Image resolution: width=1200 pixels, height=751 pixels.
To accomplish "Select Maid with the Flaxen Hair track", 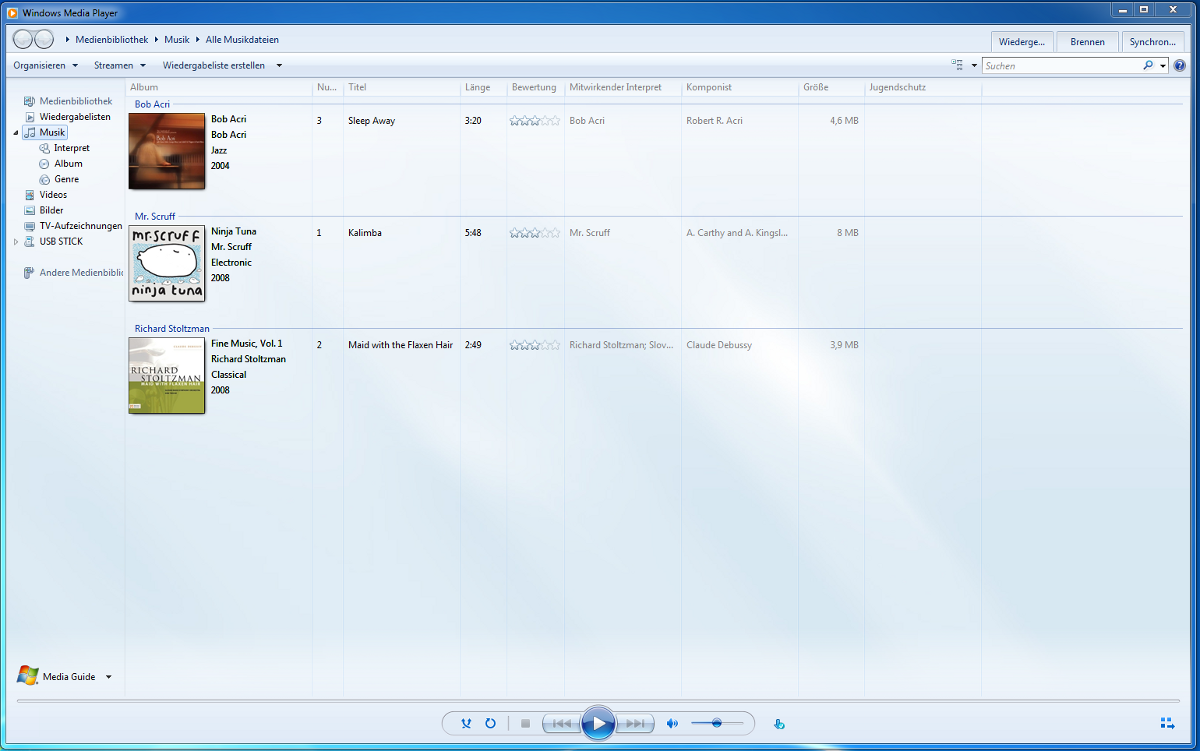I will point(400,345).
